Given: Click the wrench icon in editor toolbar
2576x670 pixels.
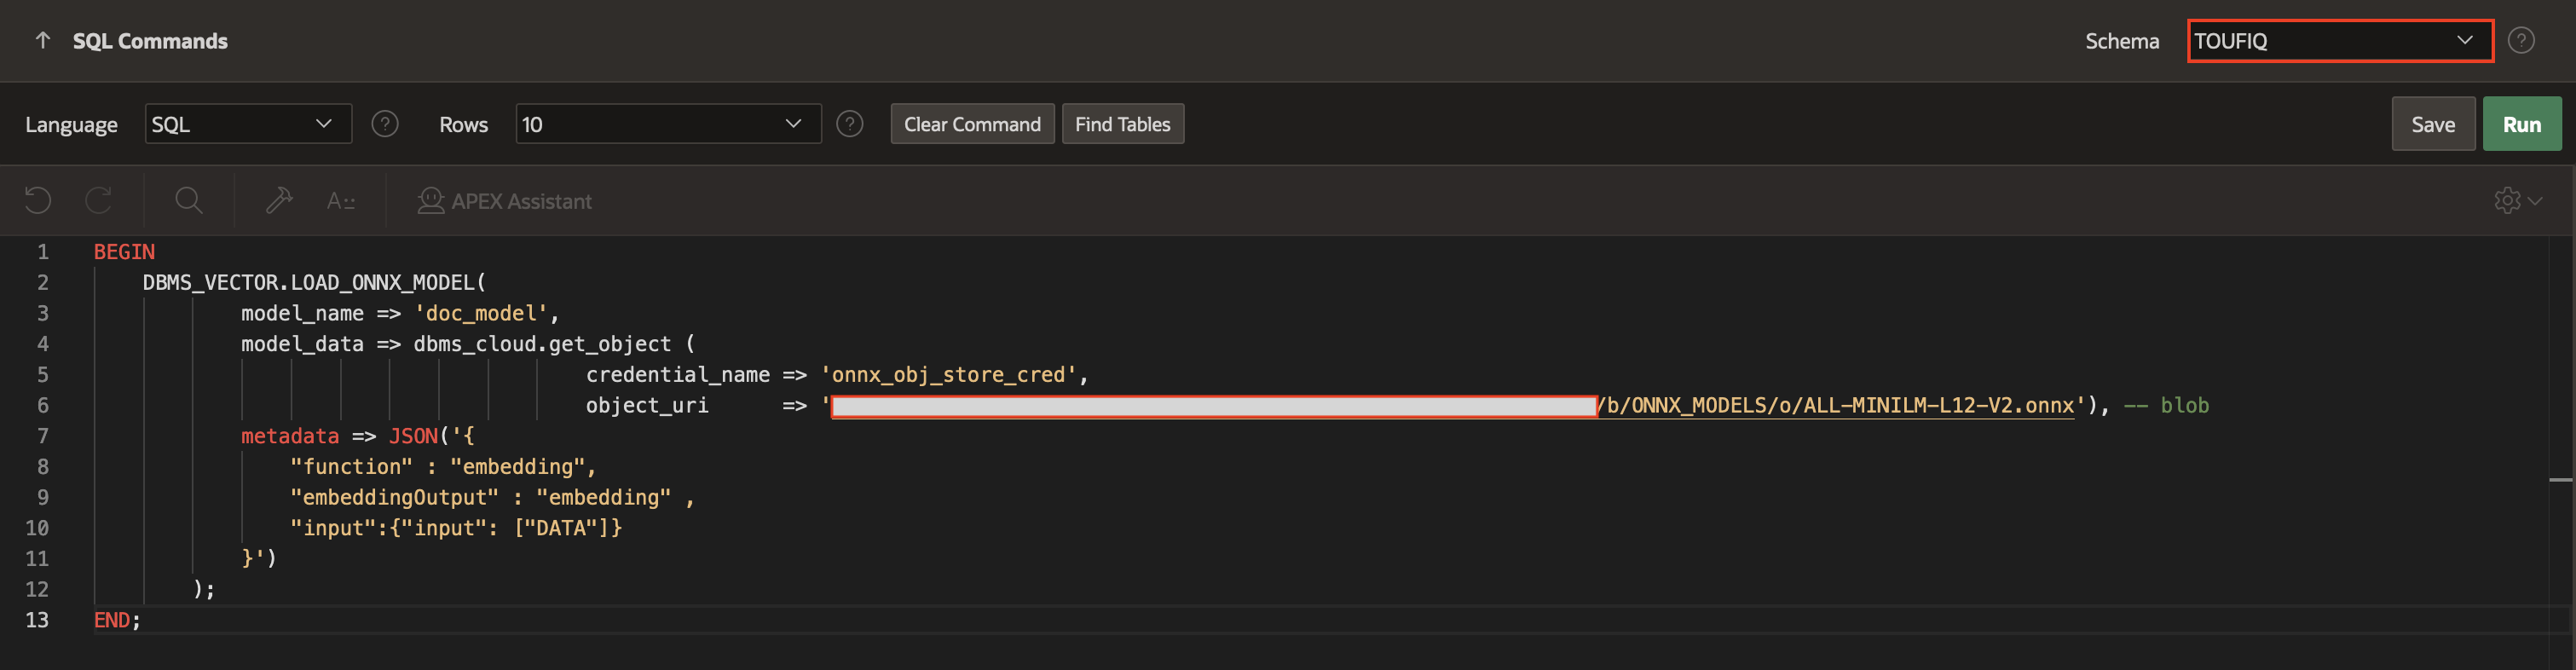Looking at the screenshot, I should [x=279, y=201].
